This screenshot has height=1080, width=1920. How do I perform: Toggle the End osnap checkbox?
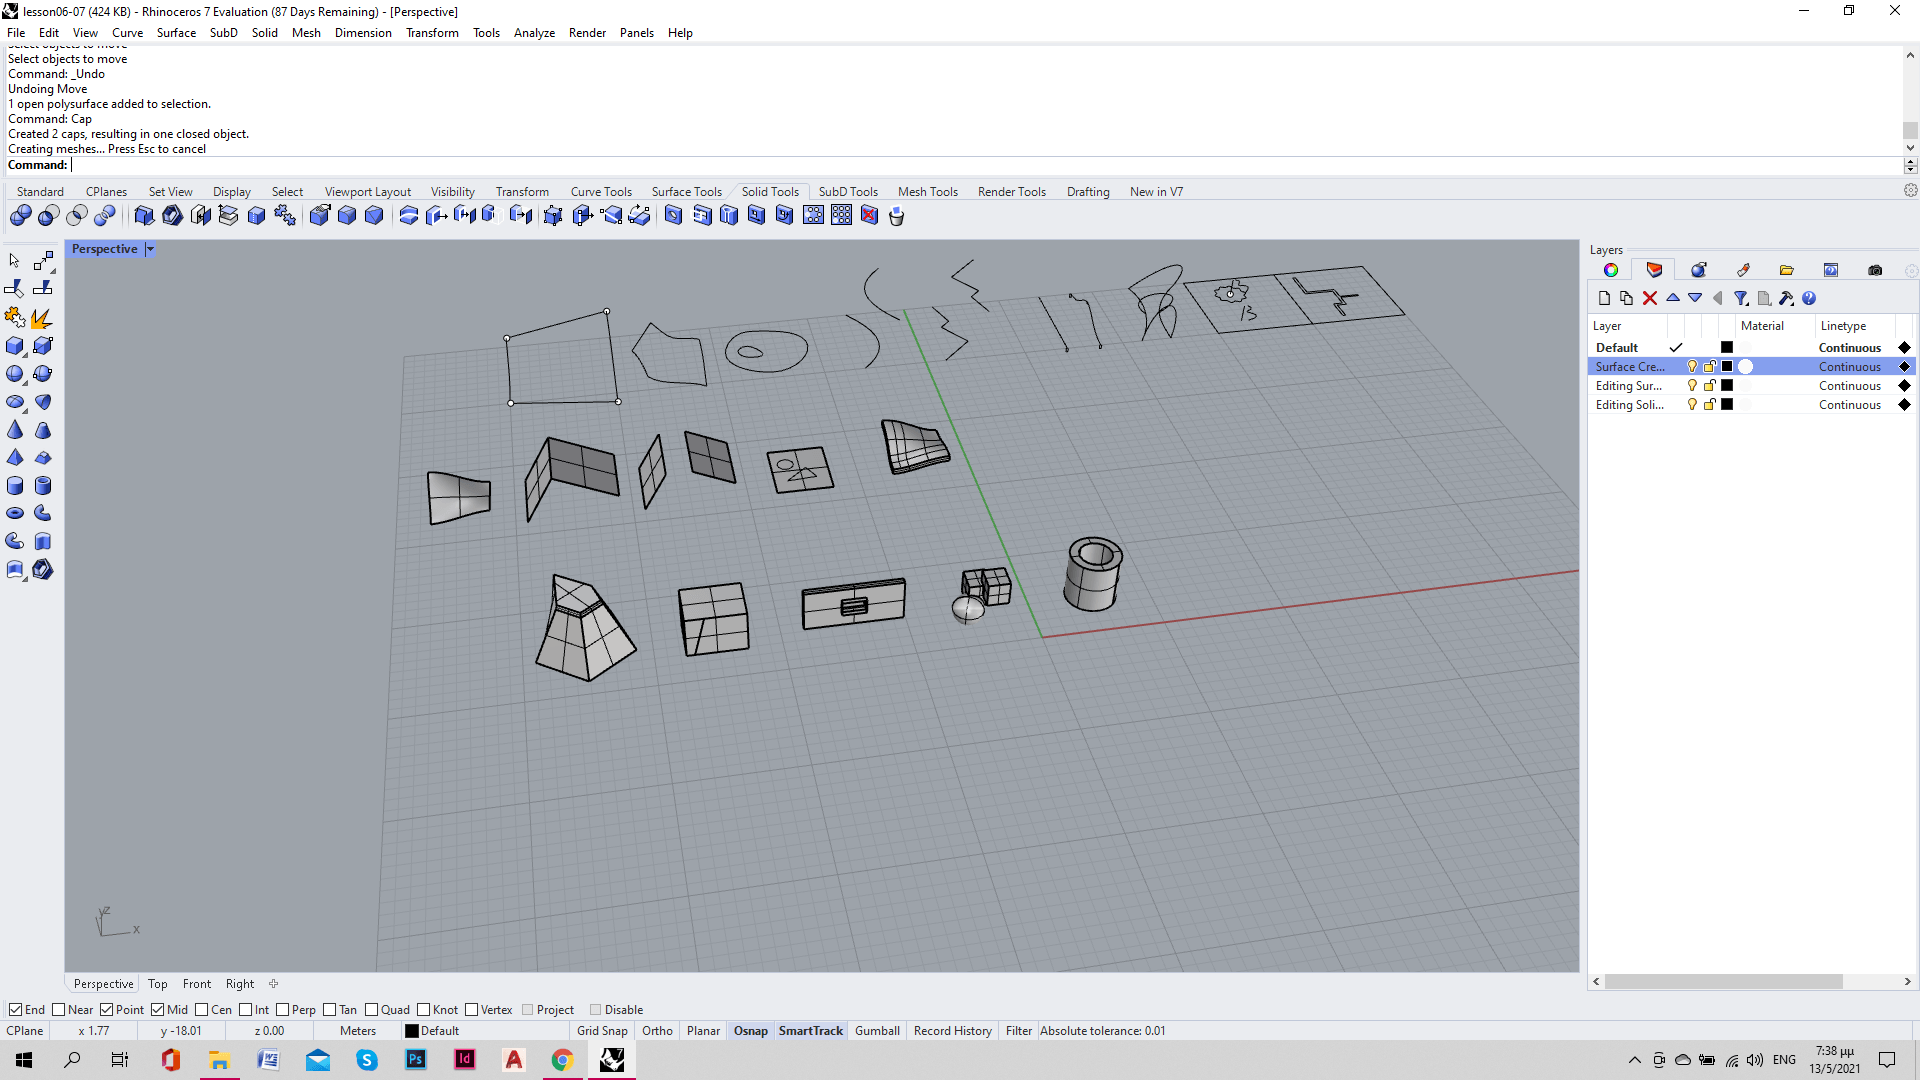click(x=15, y=1010)
